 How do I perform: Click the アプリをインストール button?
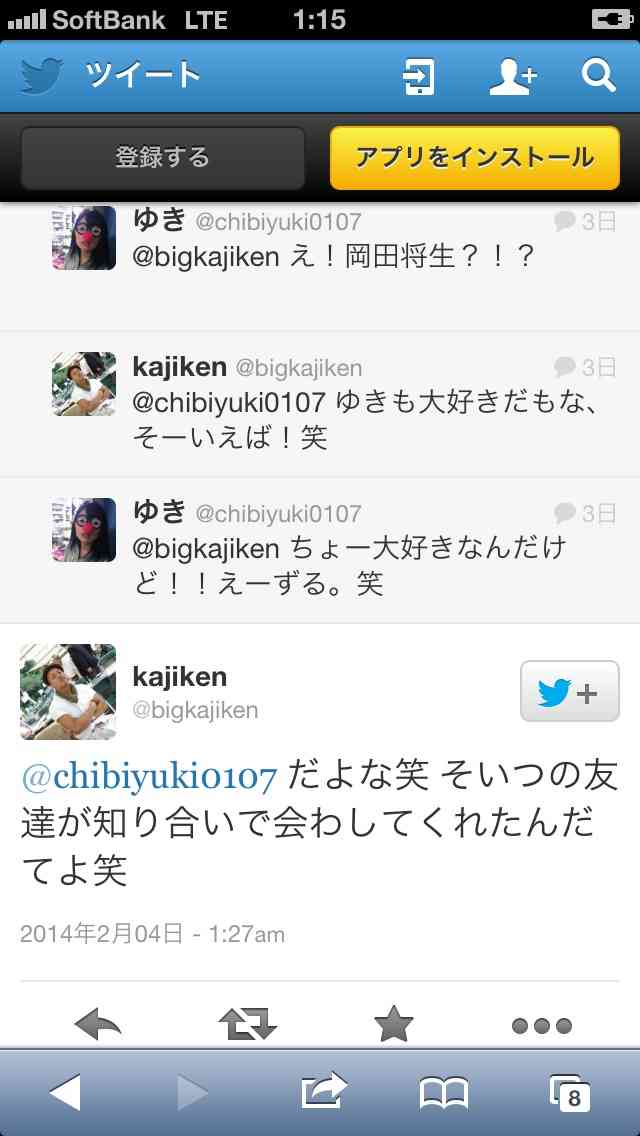475,158
